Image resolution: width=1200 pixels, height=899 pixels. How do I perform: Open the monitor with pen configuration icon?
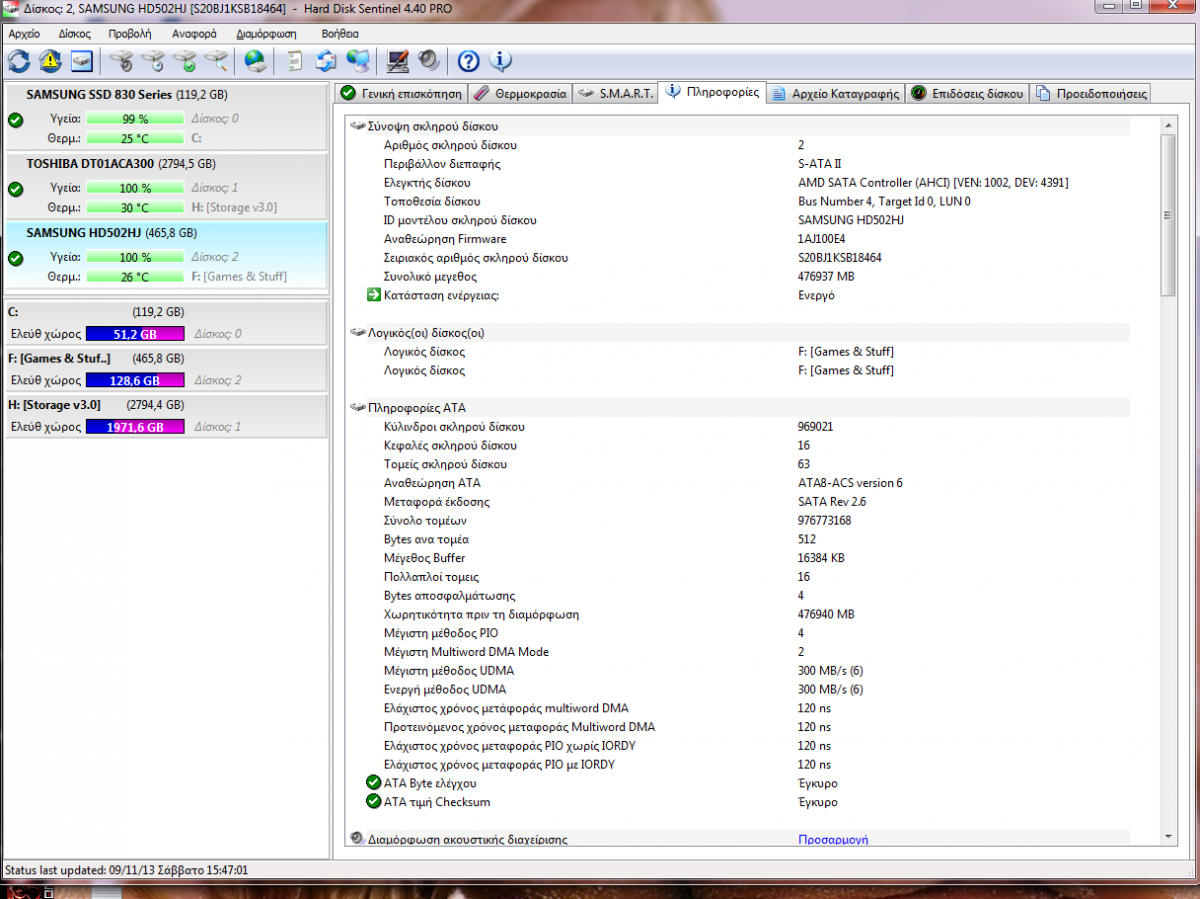click(x=398, y=61)
